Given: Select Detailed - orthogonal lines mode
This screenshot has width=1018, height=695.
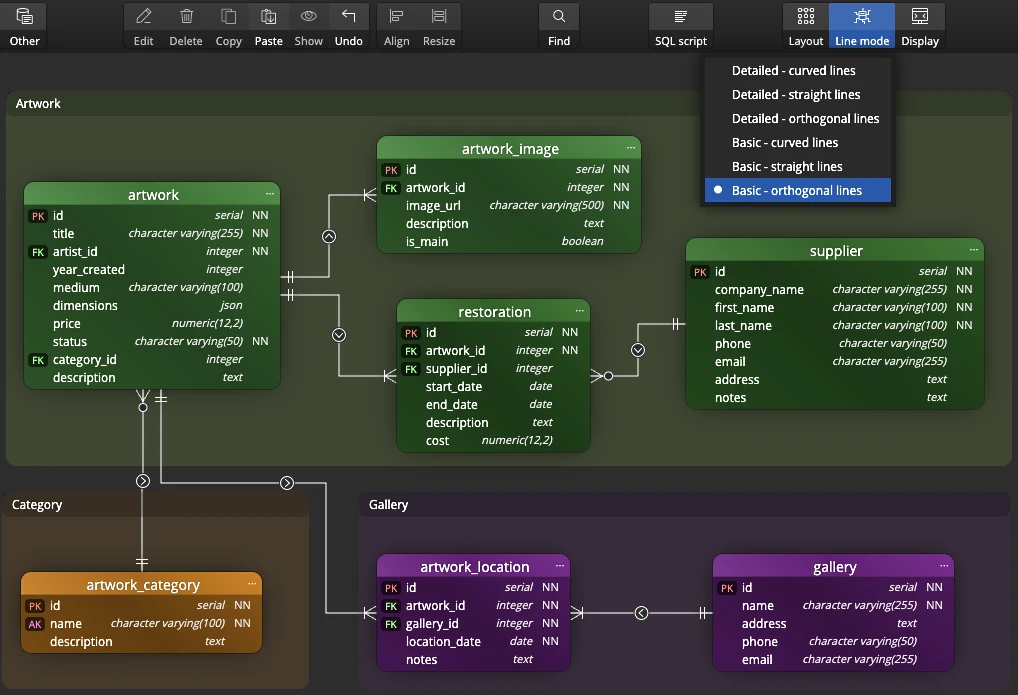Looking at the screenshot, I should click(x=798, y=119).
